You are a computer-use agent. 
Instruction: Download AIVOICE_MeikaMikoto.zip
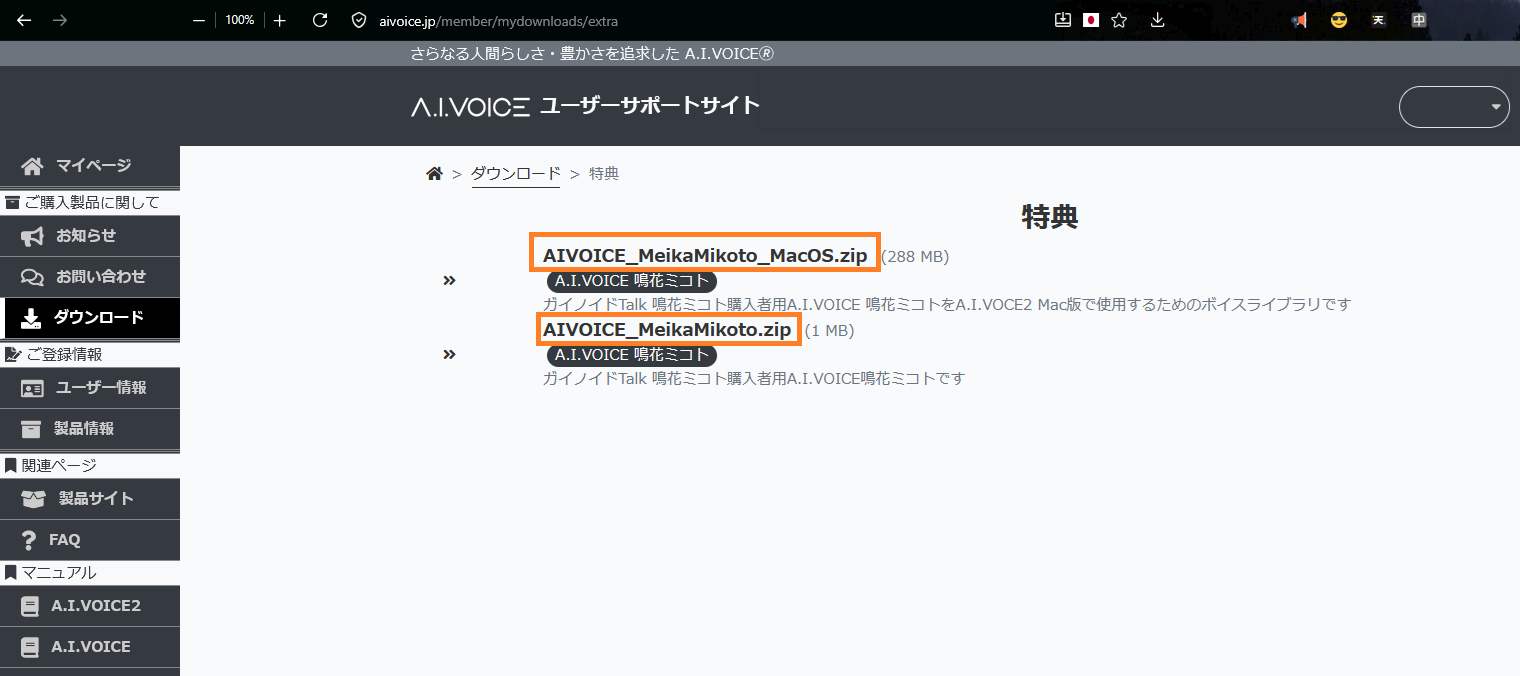pyautogui.click(x=667, y=329)
